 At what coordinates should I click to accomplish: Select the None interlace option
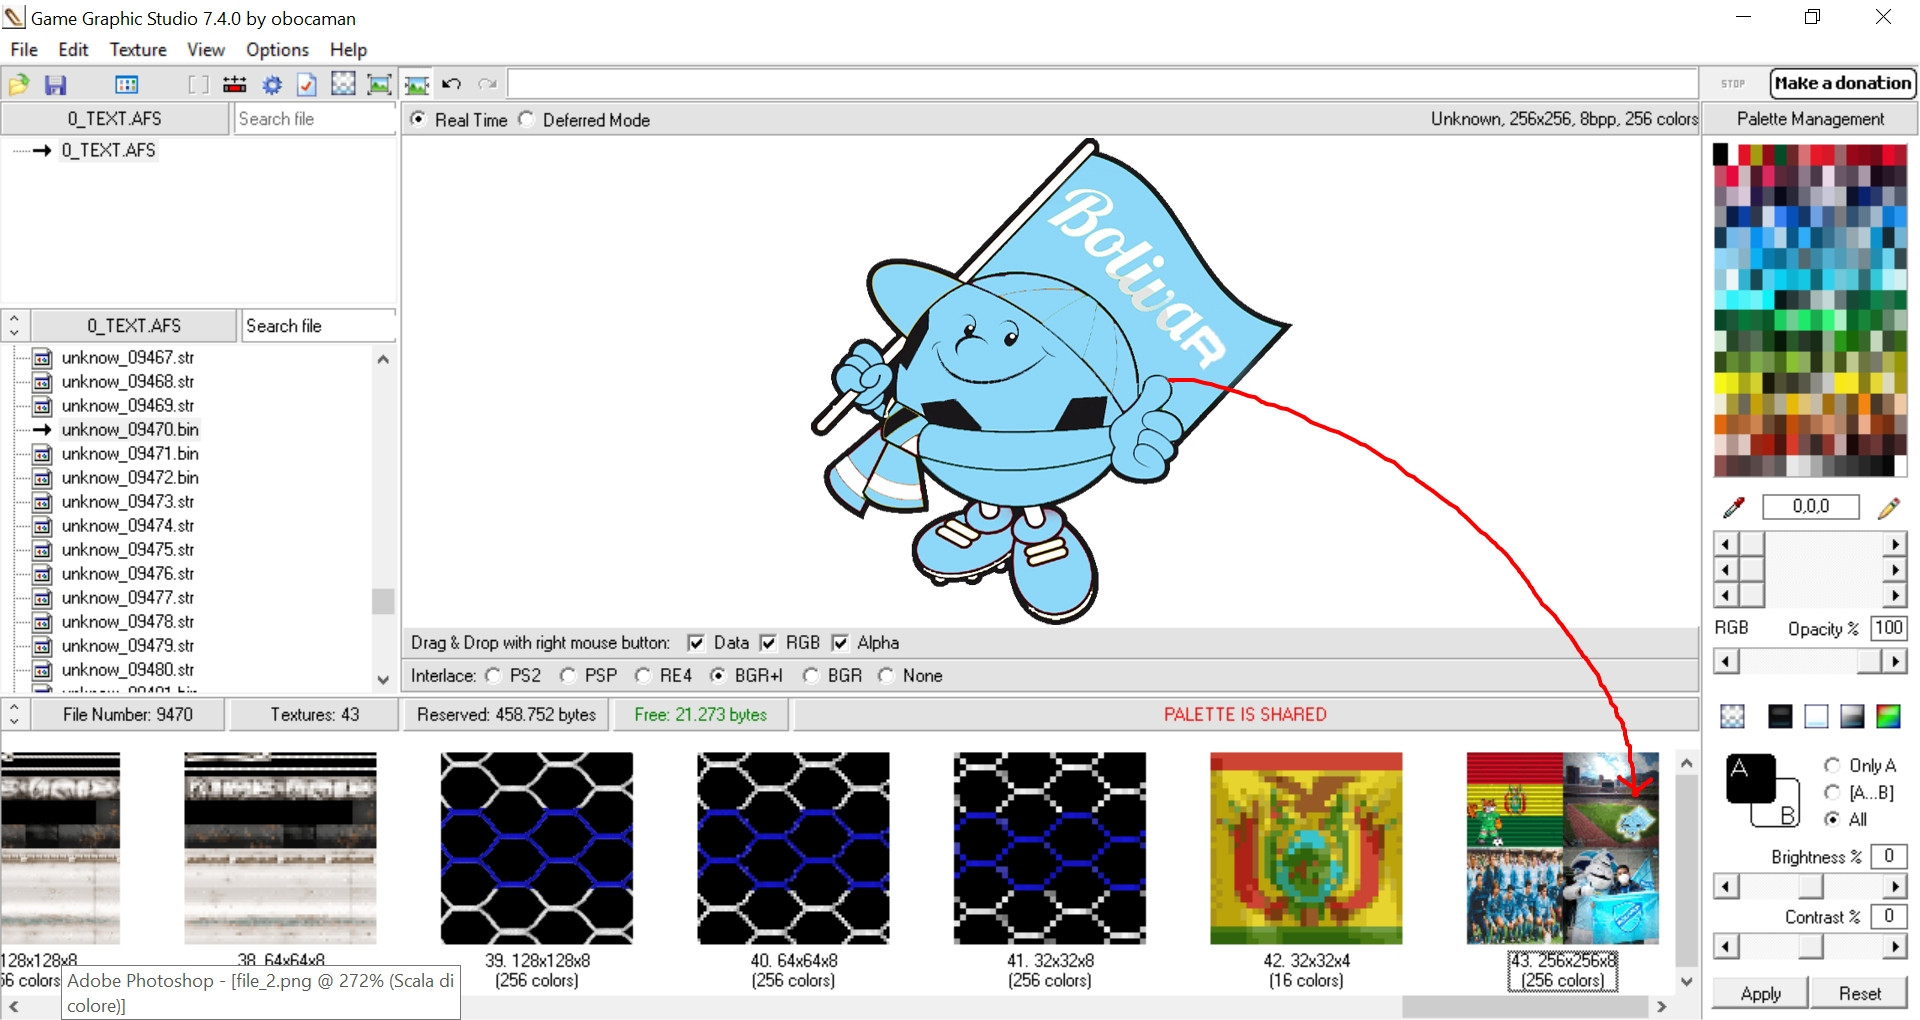(886, 676)
